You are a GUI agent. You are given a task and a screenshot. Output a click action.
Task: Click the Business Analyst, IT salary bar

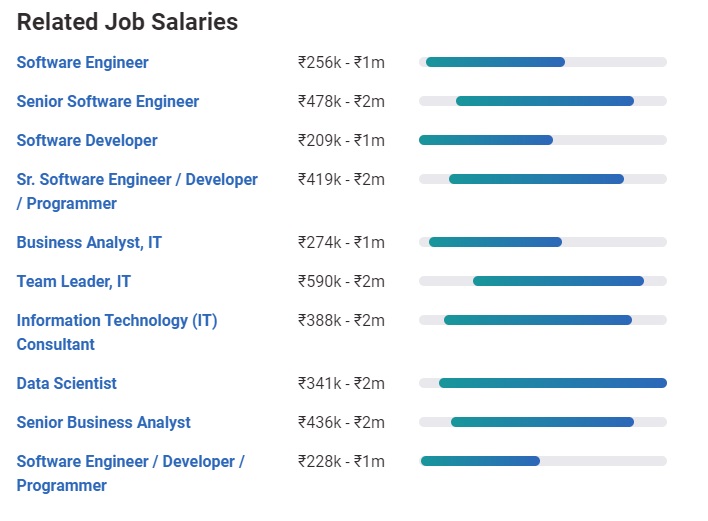tap(495, 242)
